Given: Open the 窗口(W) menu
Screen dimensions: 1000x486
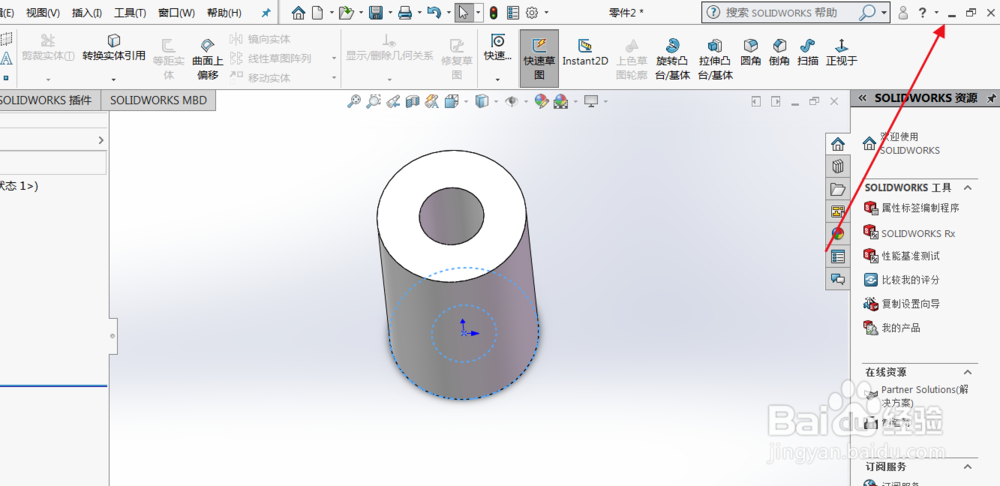Looking at the screenshot, I should click(176, 13).
